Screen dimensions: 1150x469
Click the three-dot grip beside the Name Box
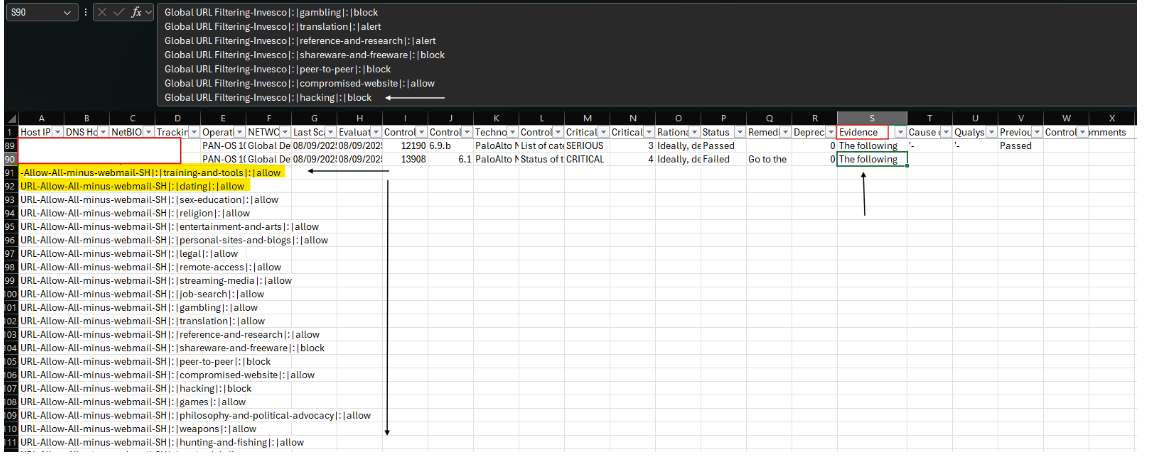coord(86,12)
